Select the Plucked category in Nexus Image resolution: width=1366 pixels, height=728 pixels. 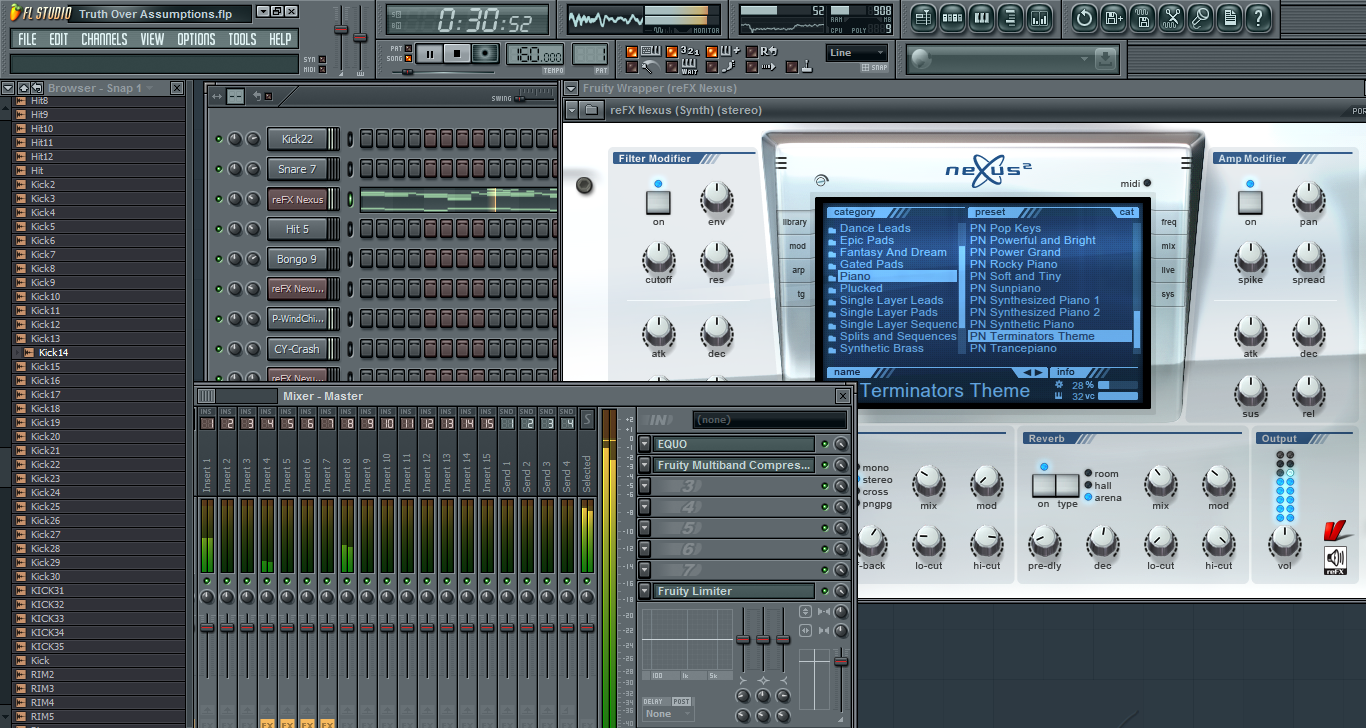click(861, 288)
